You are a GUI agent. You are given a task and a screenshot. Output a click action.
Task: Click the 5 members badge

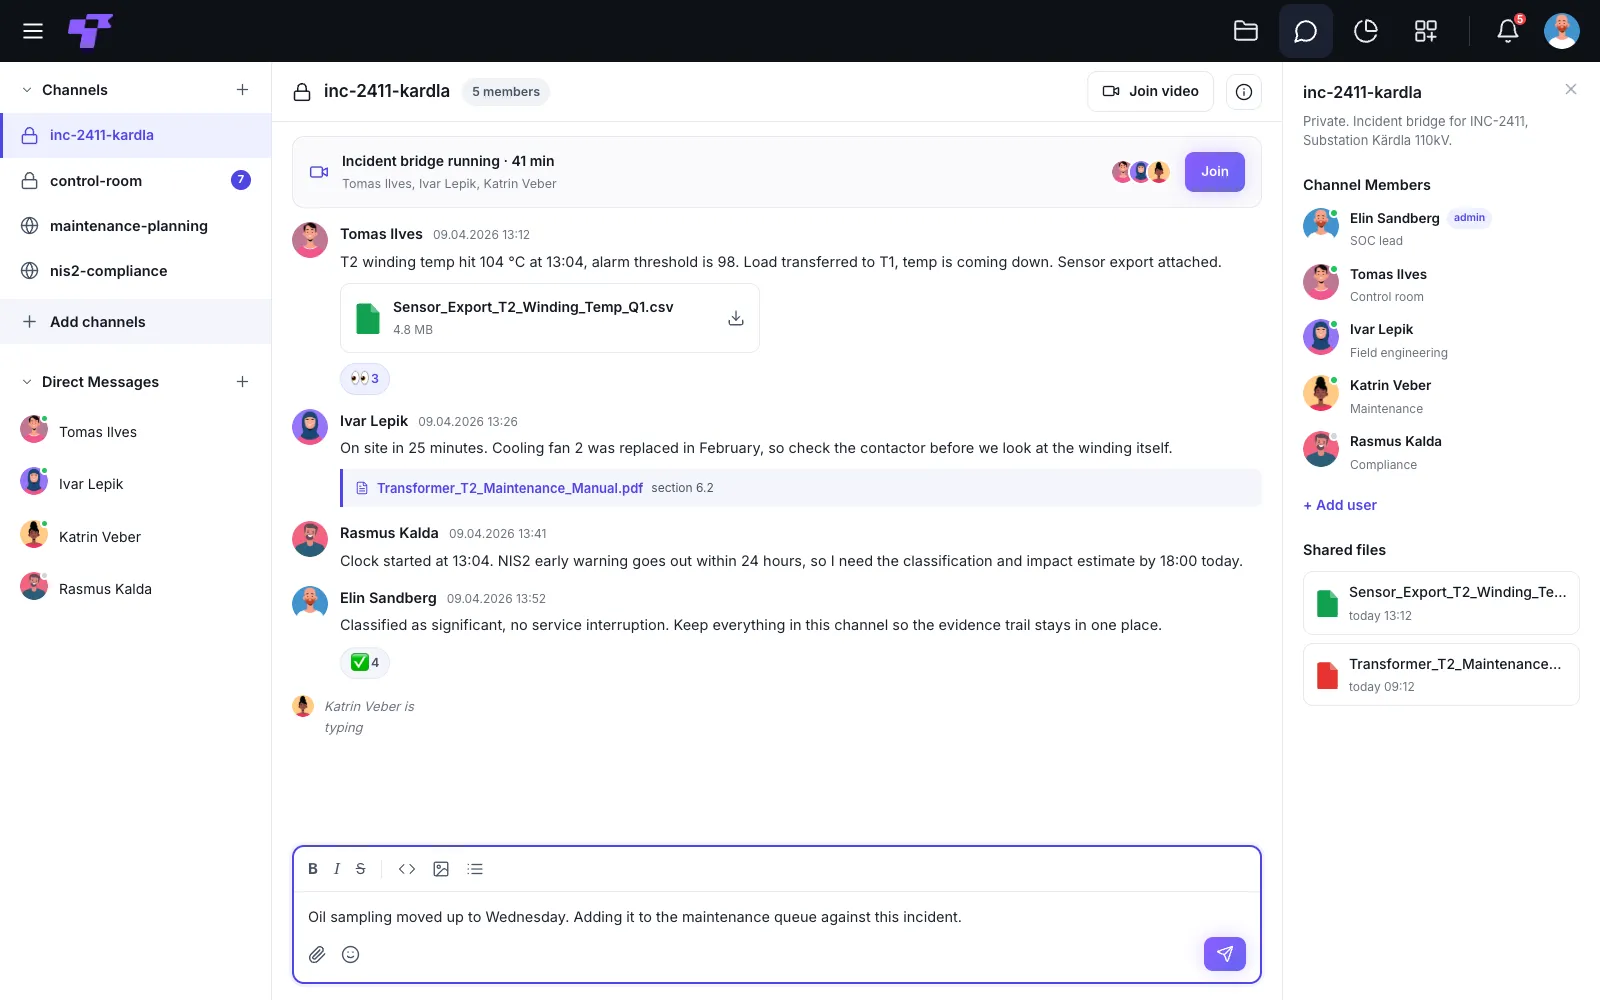click(x=506, y=92)
